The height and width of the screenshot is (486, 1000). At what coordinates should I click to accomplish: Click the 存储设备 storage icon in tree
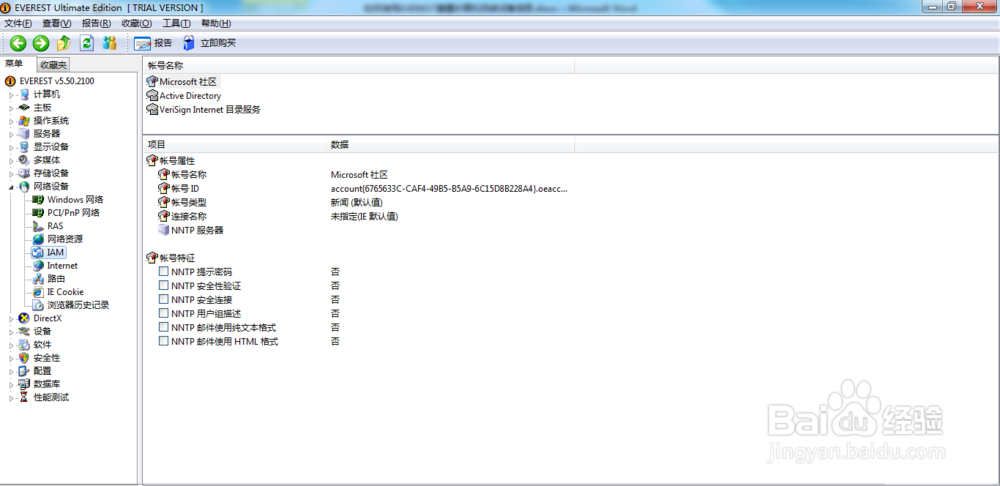pyautogui.click(x=24, y=173)
